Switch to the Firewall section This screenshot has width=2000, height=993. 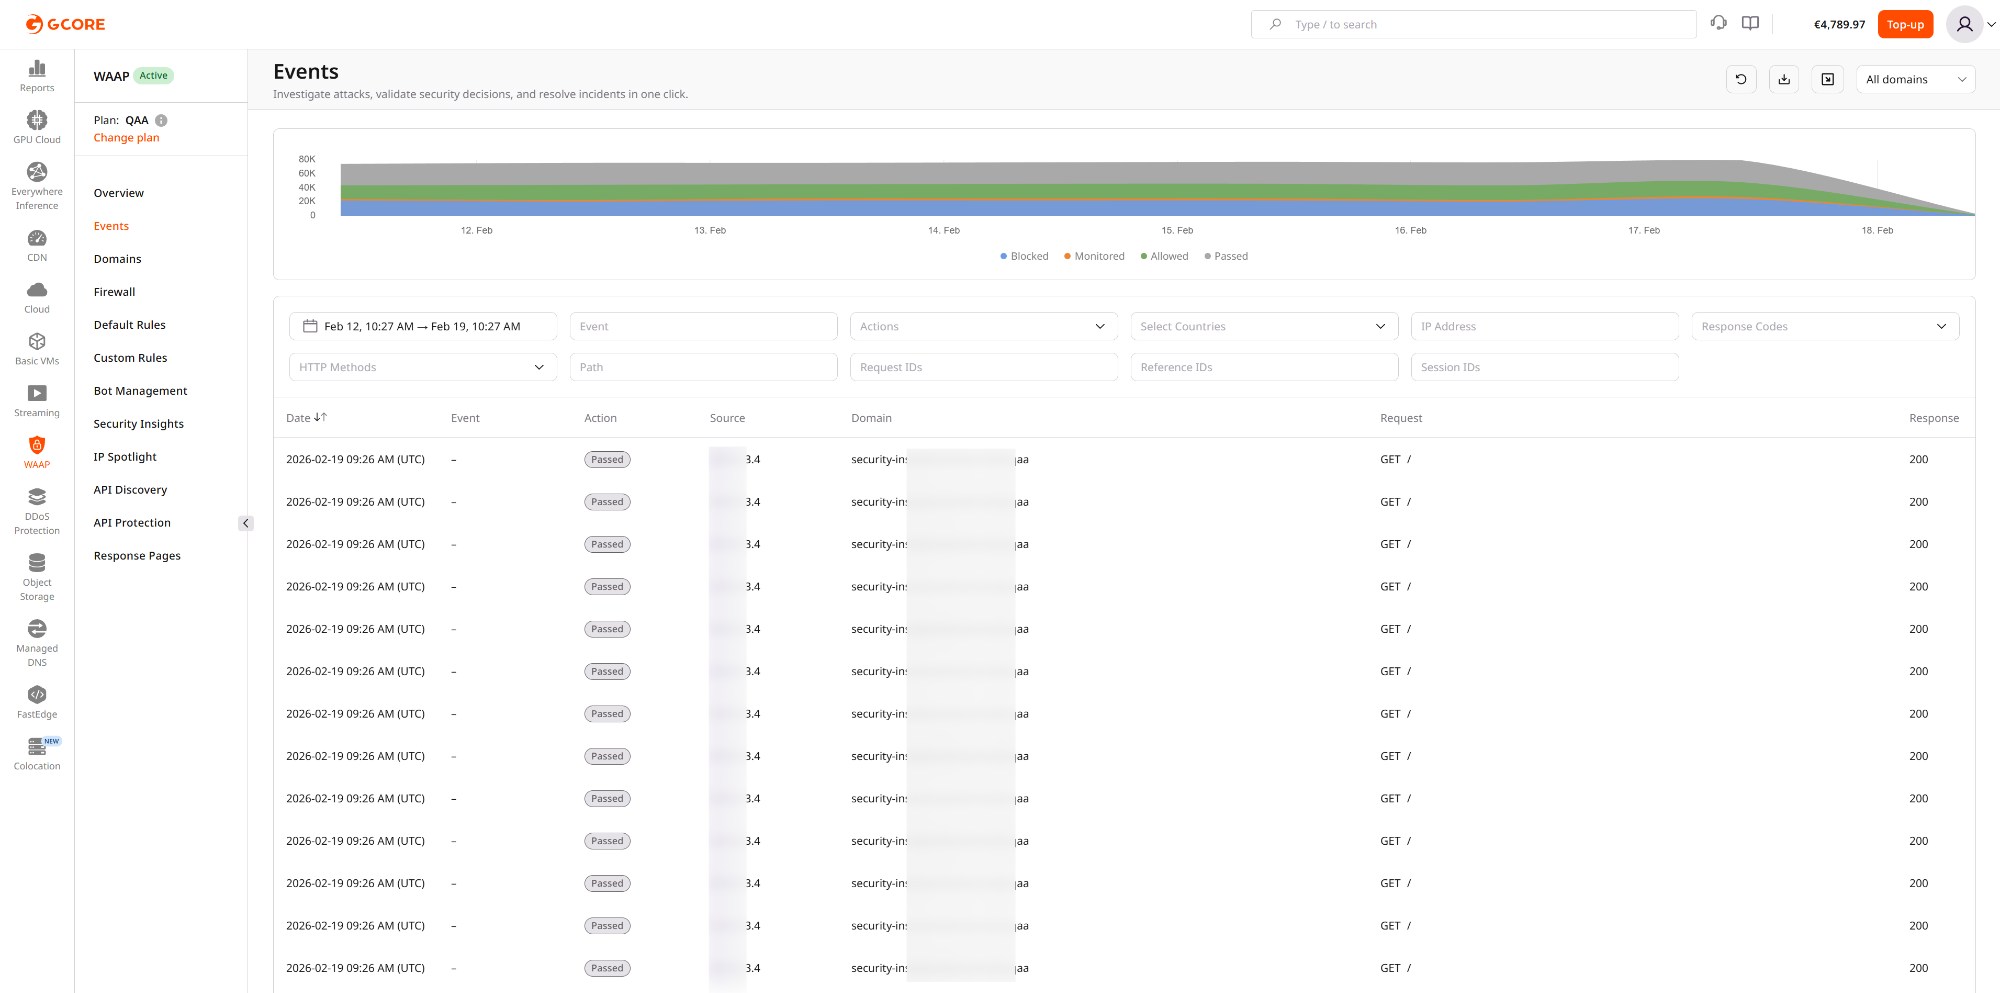[114, 291]
